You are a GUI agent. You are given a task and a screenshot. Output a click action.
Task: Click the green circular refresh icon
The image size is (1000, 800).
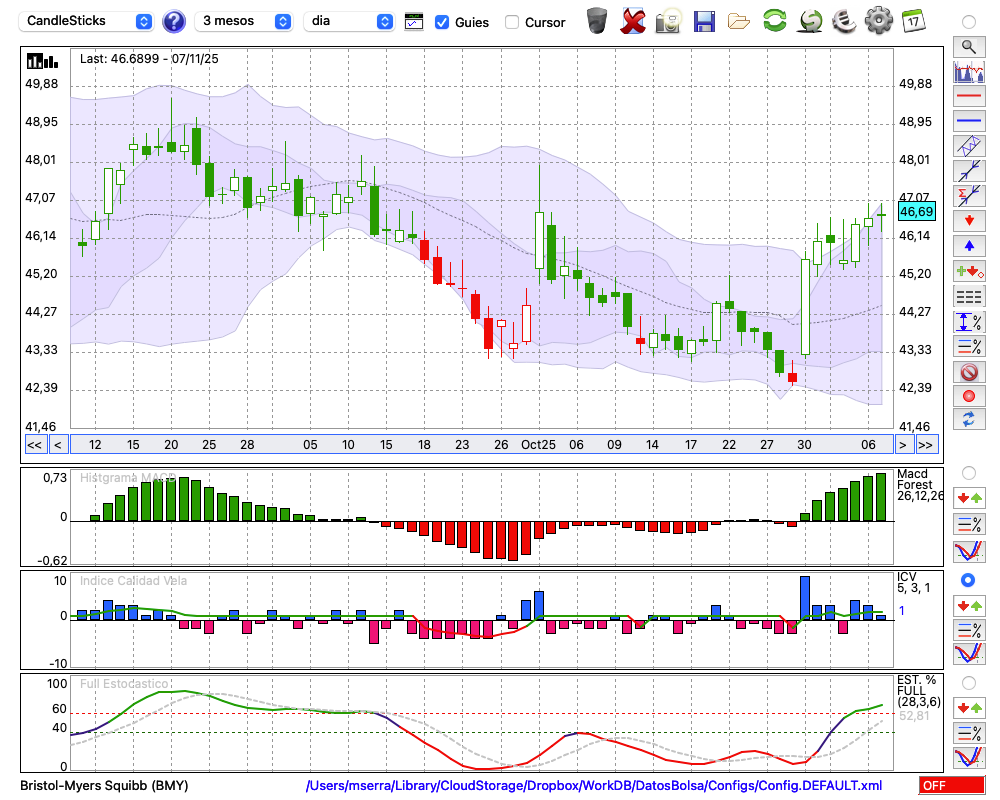click(774, 20)
